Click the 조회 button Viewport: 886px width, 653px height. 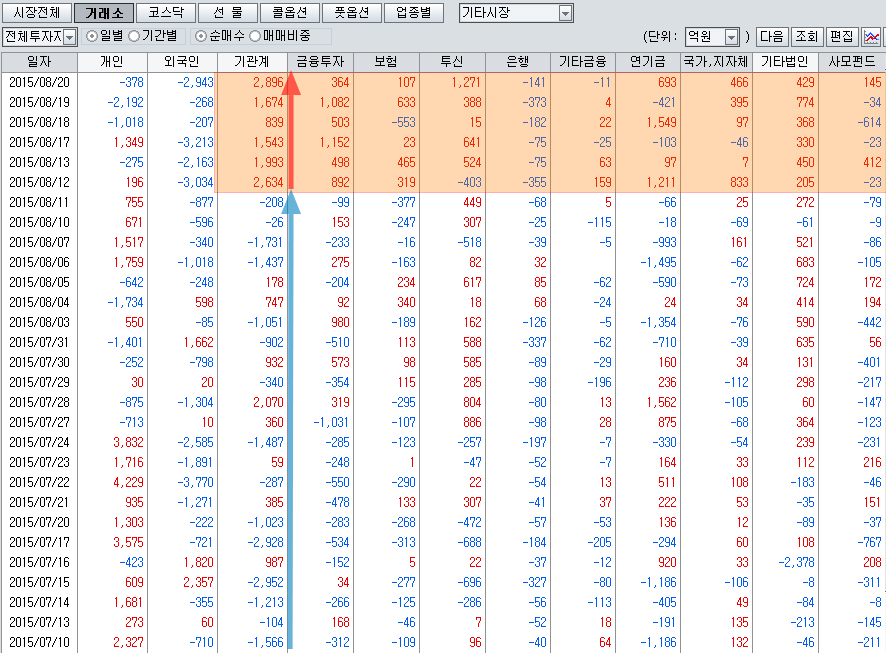[x=806, y=37]
